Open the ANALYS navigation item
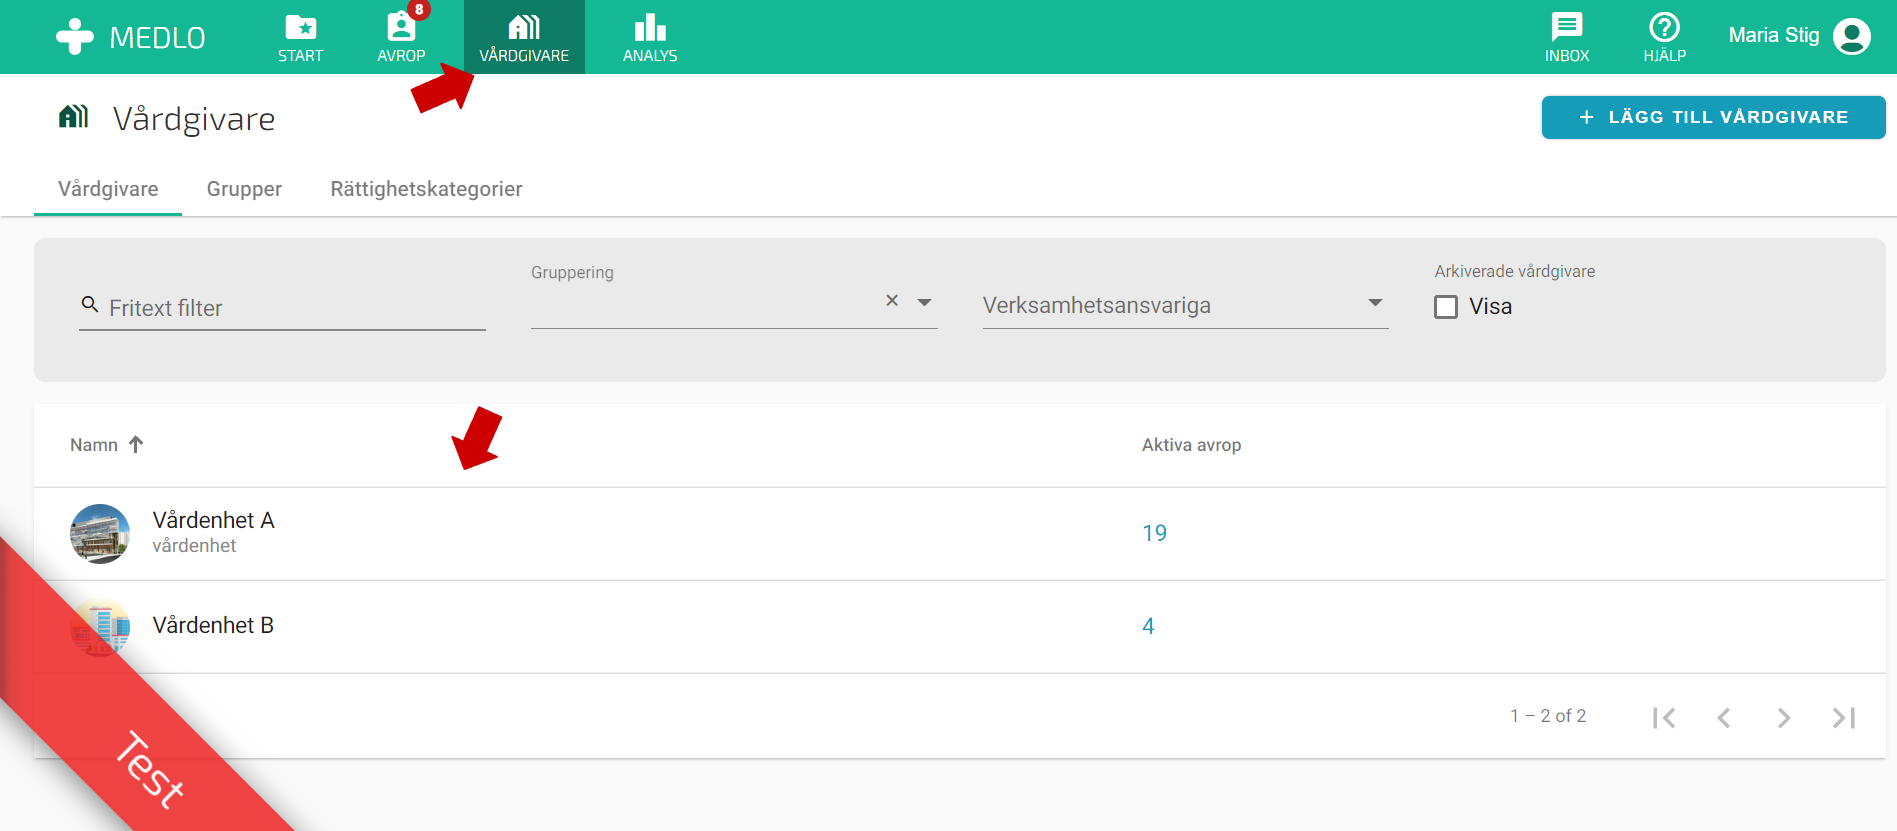 coord(650,38)
